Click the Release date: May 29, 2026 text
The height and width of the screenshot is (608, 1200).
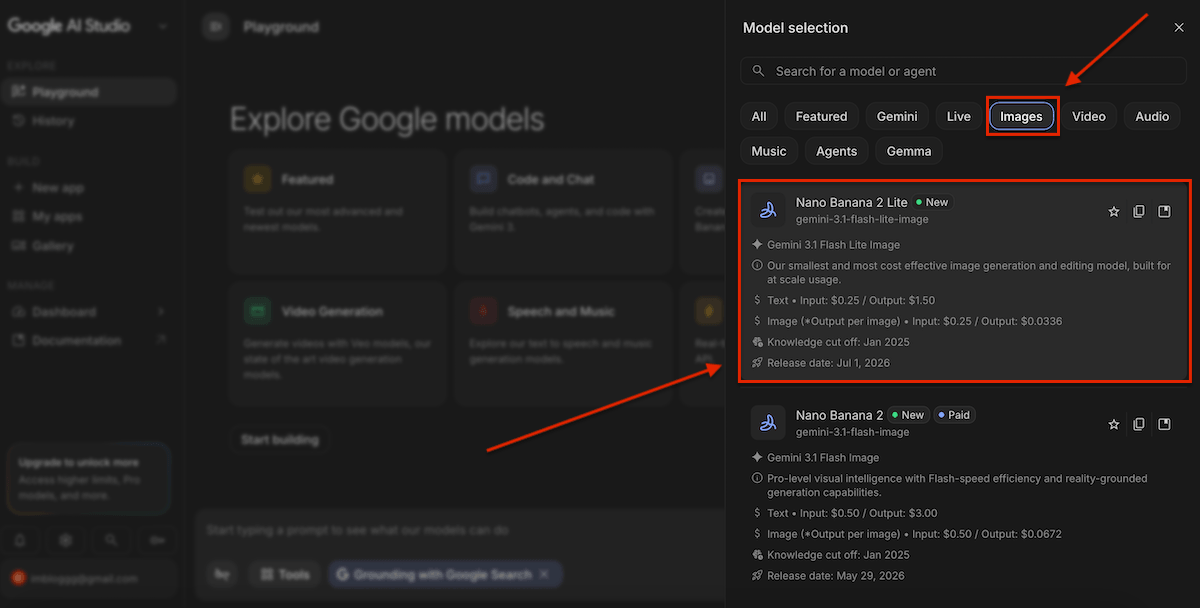[836, 576]
